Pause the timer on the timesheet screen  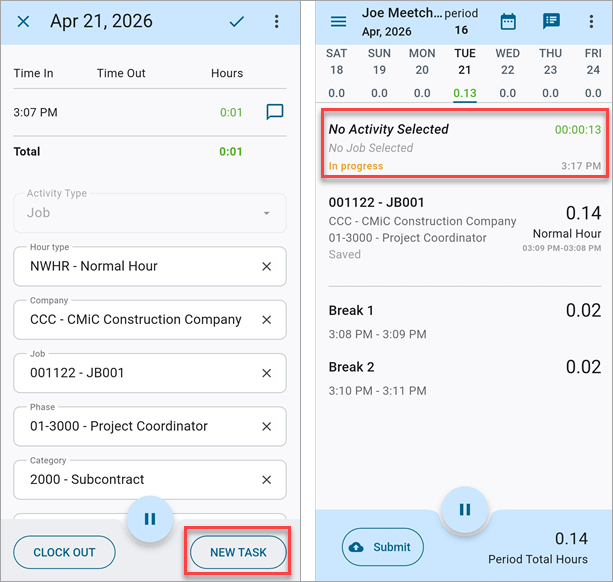click(x=465, y=510)
